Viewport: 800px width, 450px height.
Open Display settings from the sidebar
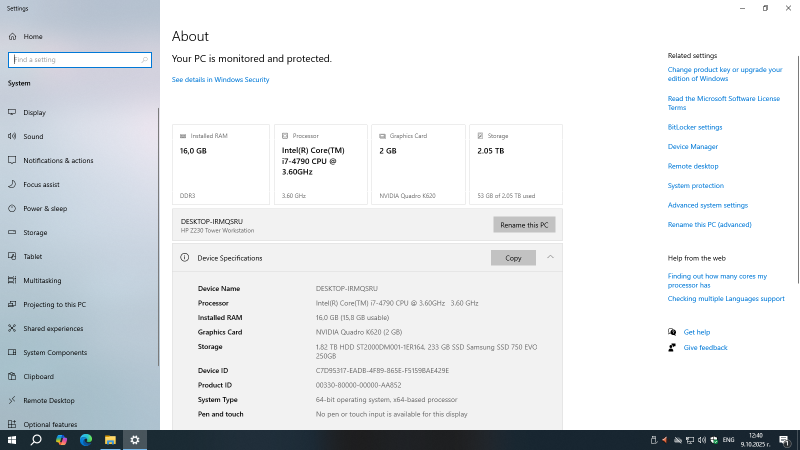pos(34,112)
